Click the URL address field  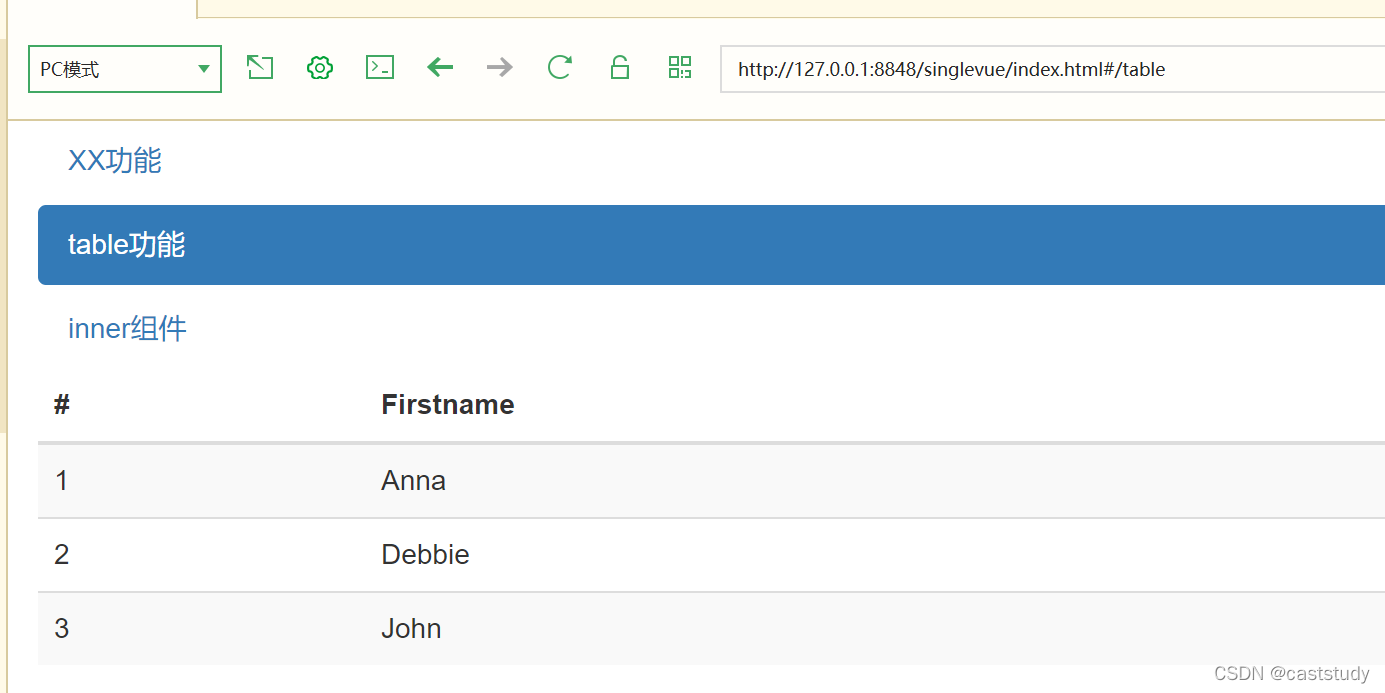pyautogui.click(x=1052, y=69)
